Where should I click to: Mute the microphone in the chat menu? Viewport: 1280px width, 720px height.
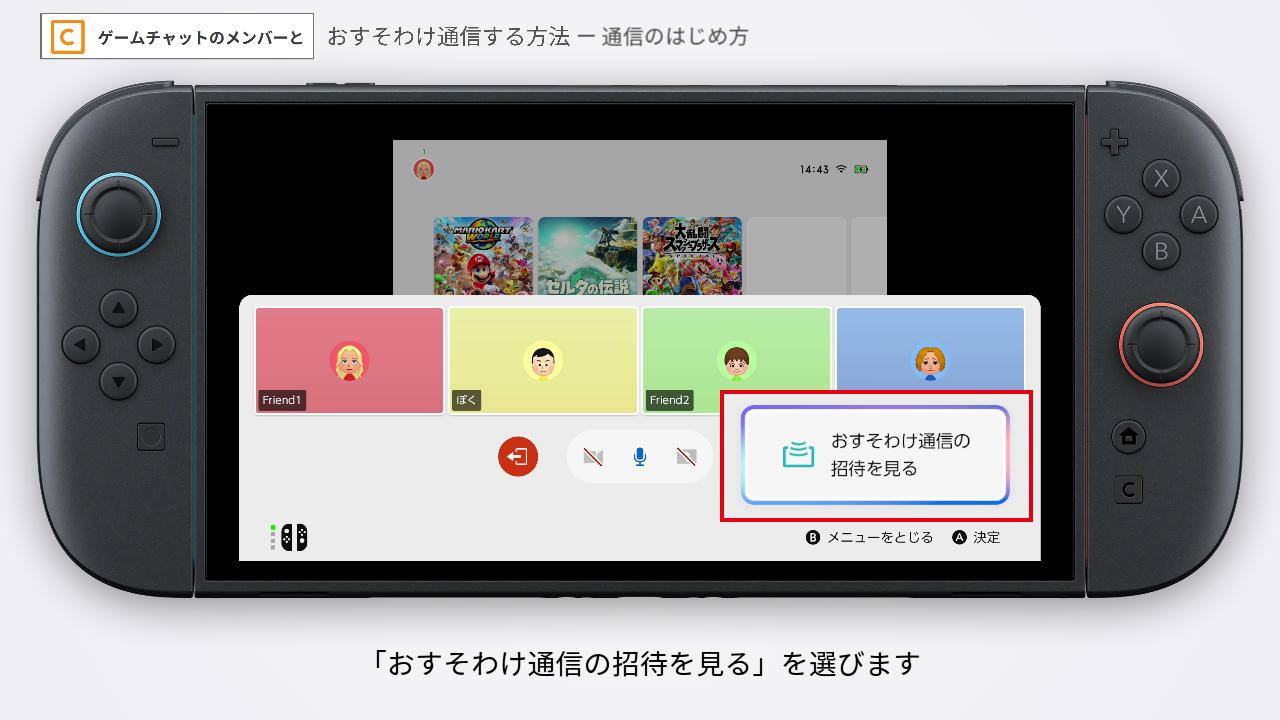[x=638, y=455]
